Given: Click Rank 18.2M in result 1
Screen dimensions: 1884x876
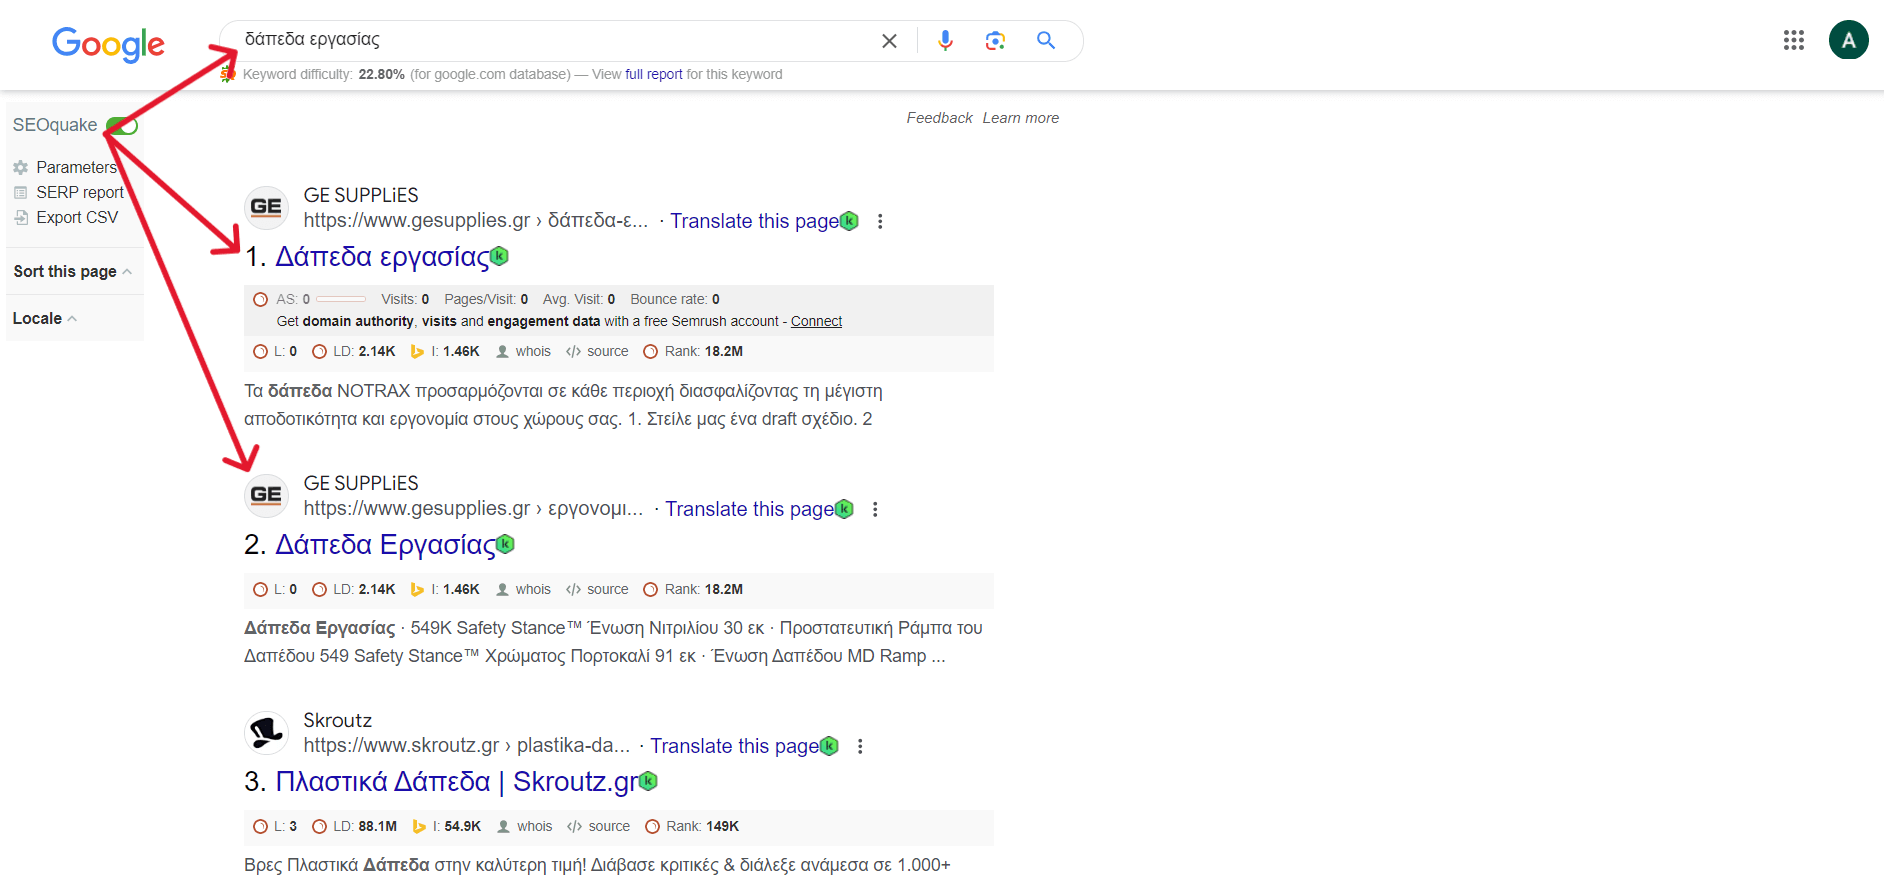Looking at the screenshot, I should click(693, 351).
